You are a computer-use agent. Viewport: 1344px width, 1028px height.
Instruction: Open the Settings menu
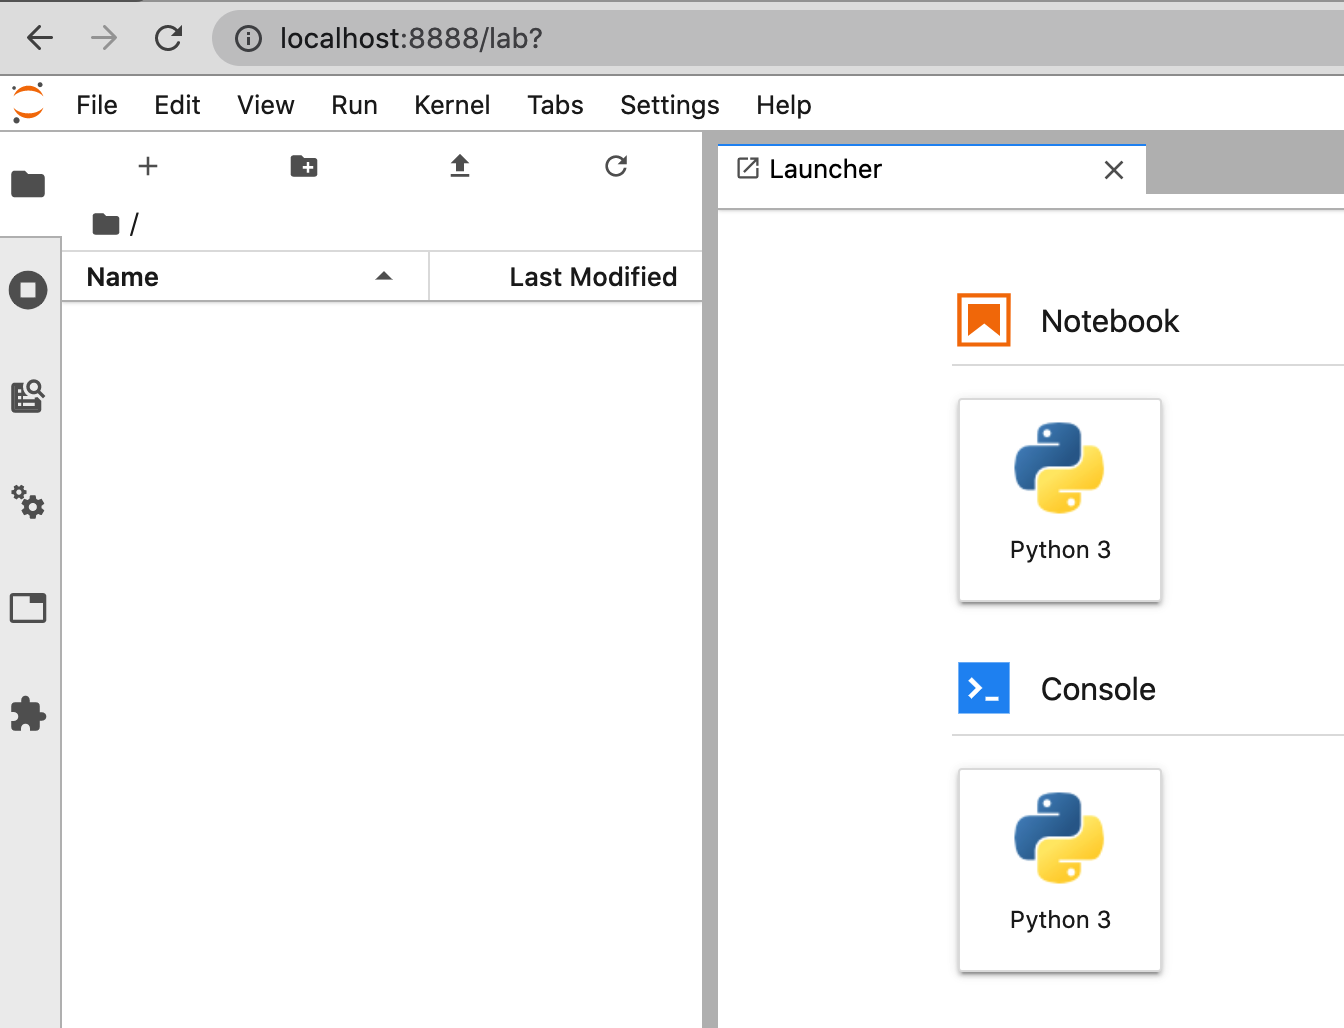[669, 105]
